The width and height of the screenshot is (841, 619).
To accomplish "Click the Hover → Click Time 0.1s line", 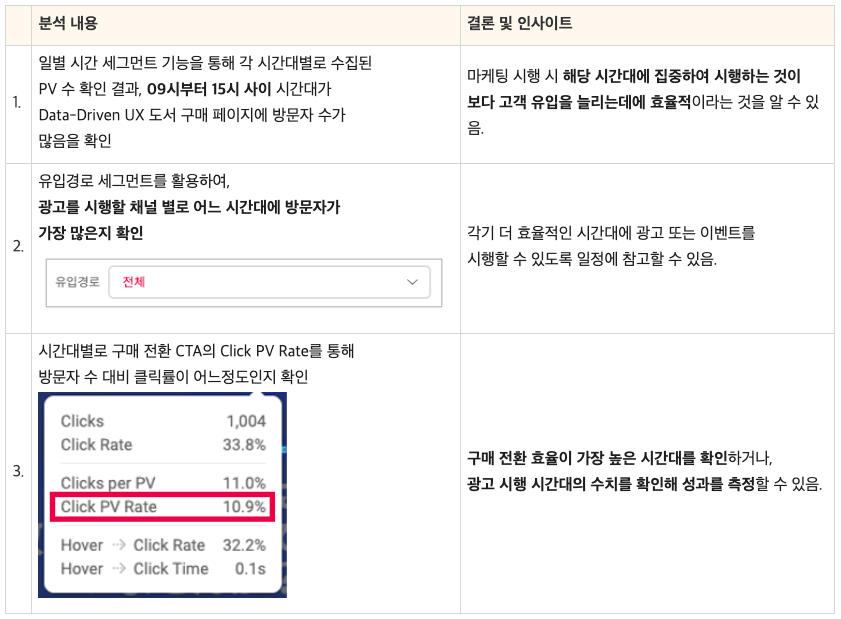I will [x=163, y=569].
